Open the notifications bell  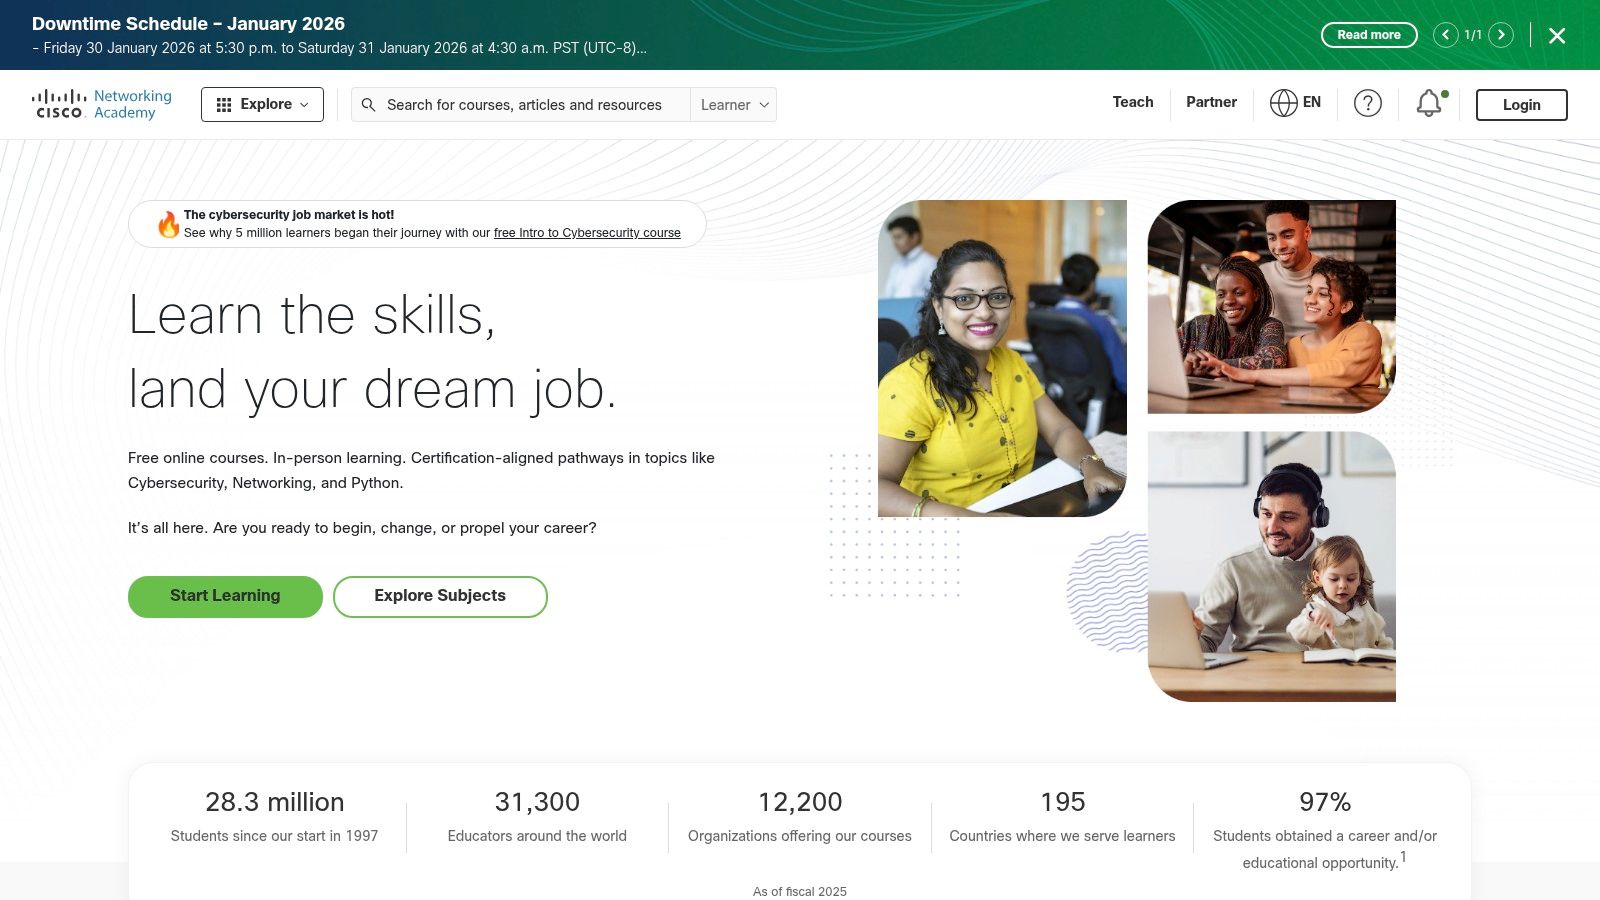point(1428,103)
